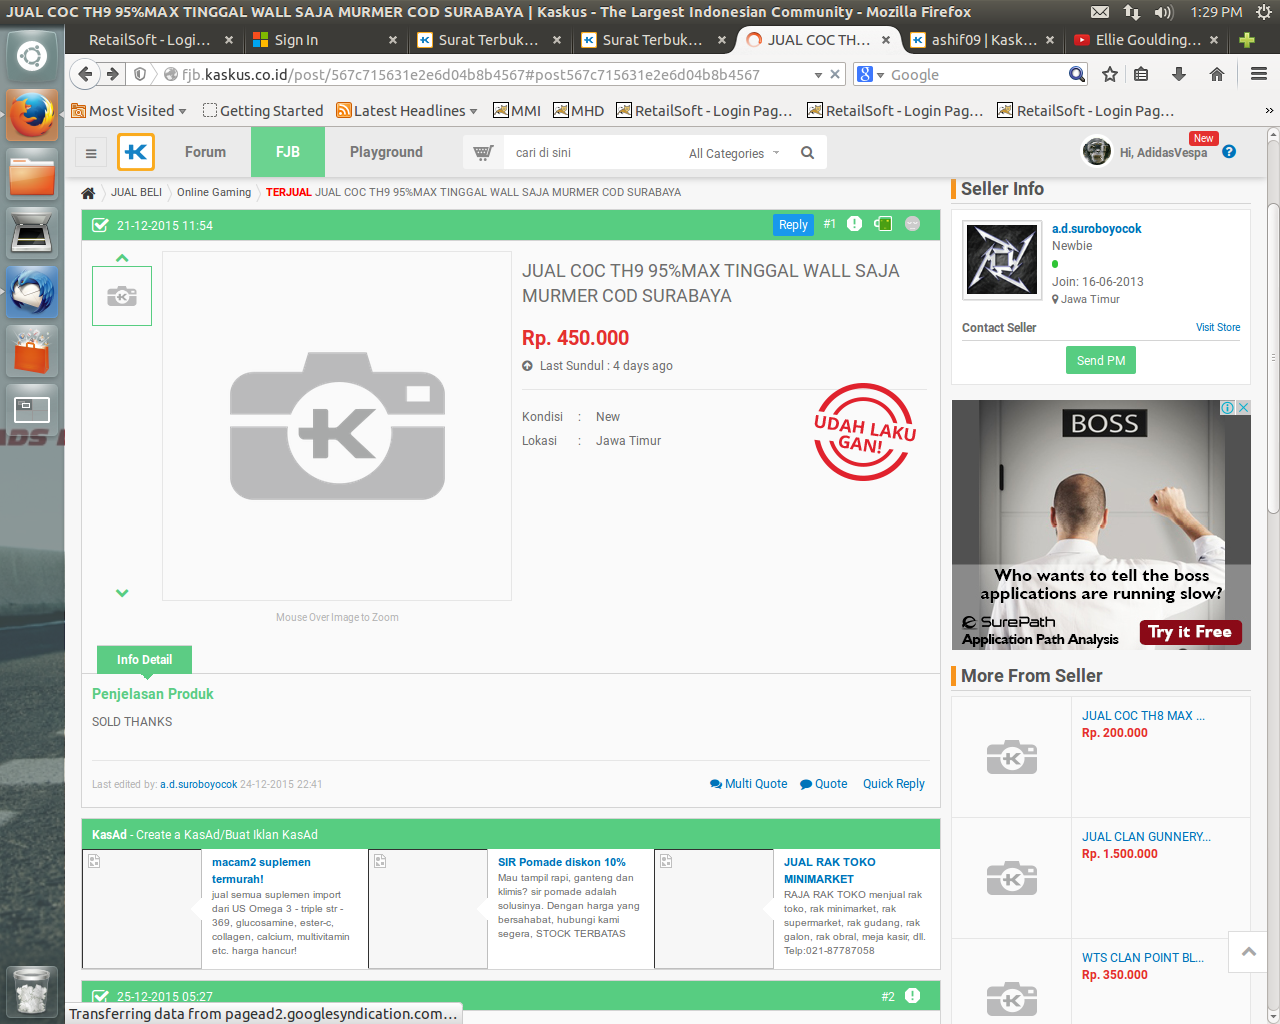This screenshot has width=1280, height=1024.
Task: Stop loading the page
Action: (835, 75)
